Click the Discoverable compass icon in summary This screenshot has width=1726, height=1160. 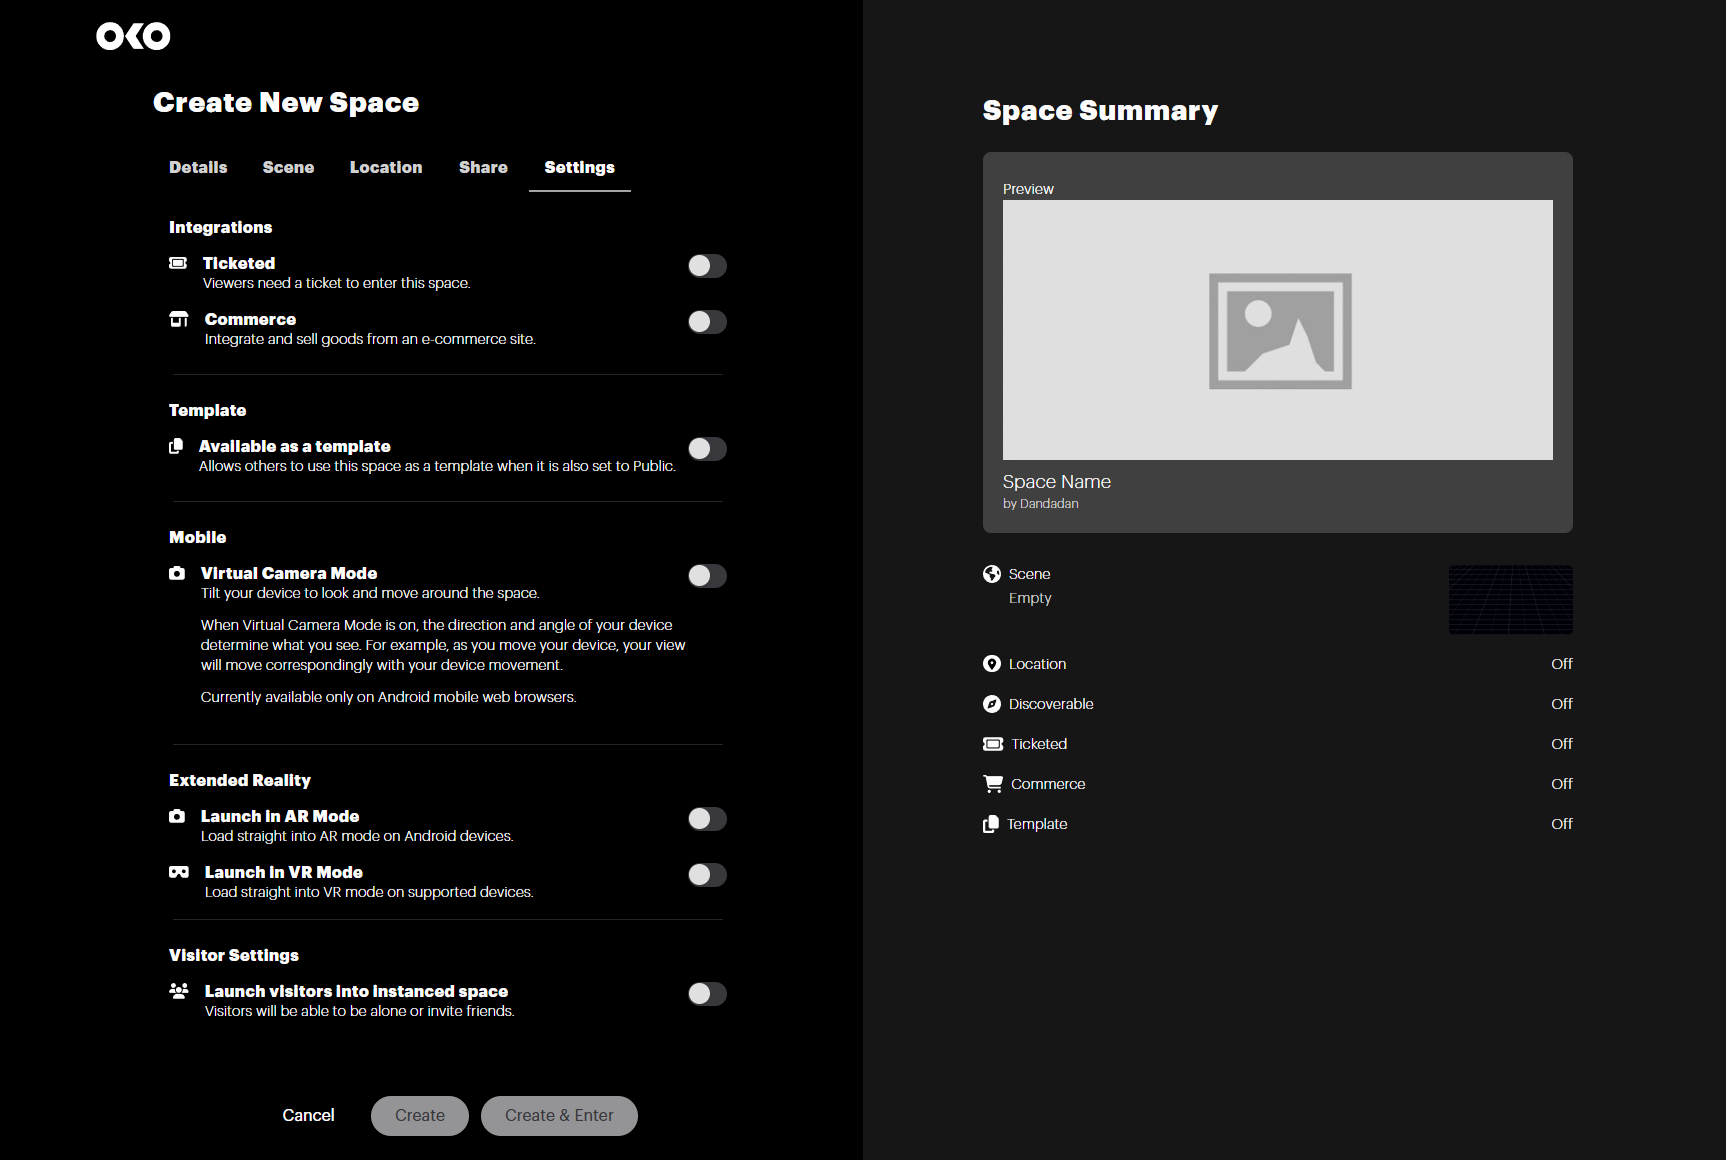point(992,704)
